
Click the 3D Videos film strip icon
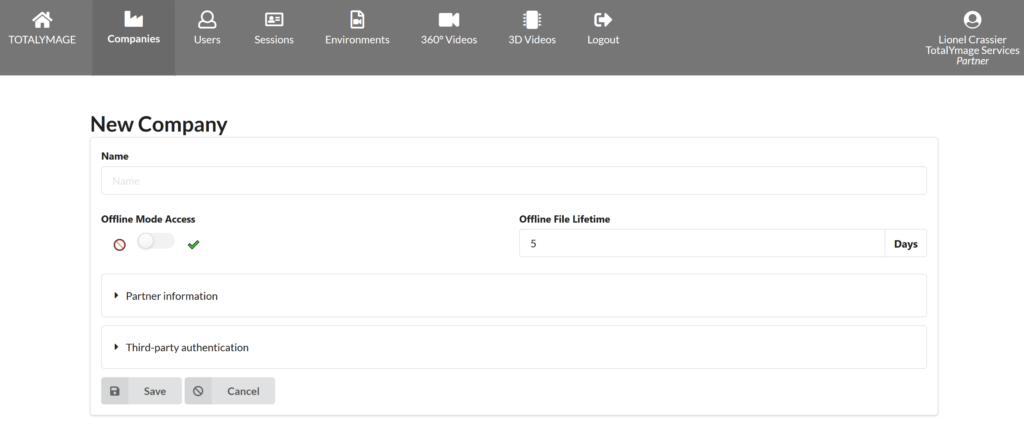pos(532,20)
